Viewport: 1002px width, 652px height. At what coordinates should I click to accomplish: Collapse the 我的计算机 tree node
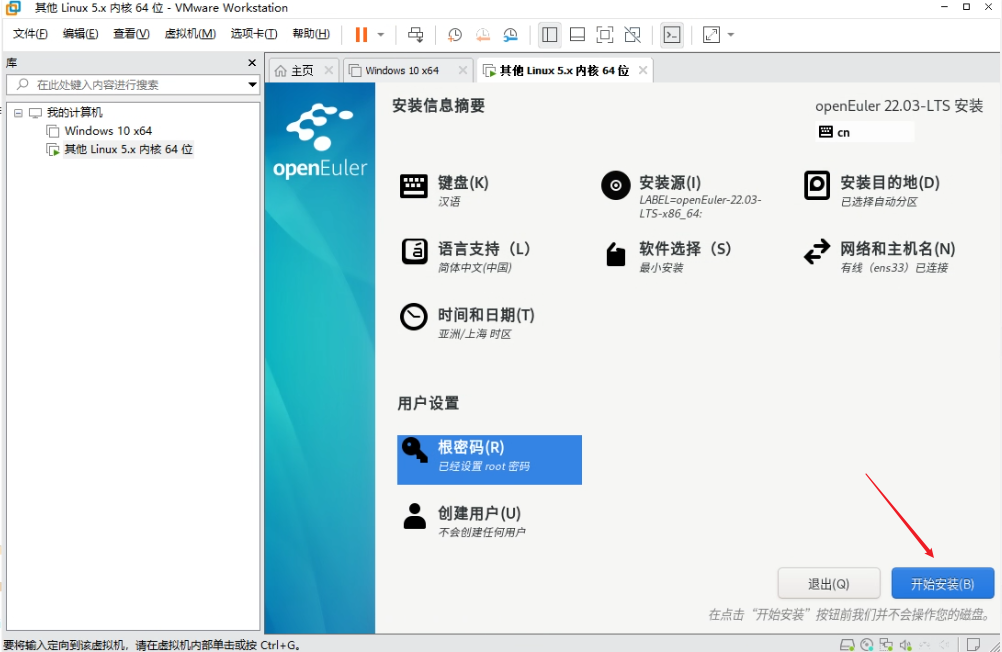(x=19, y=113)
